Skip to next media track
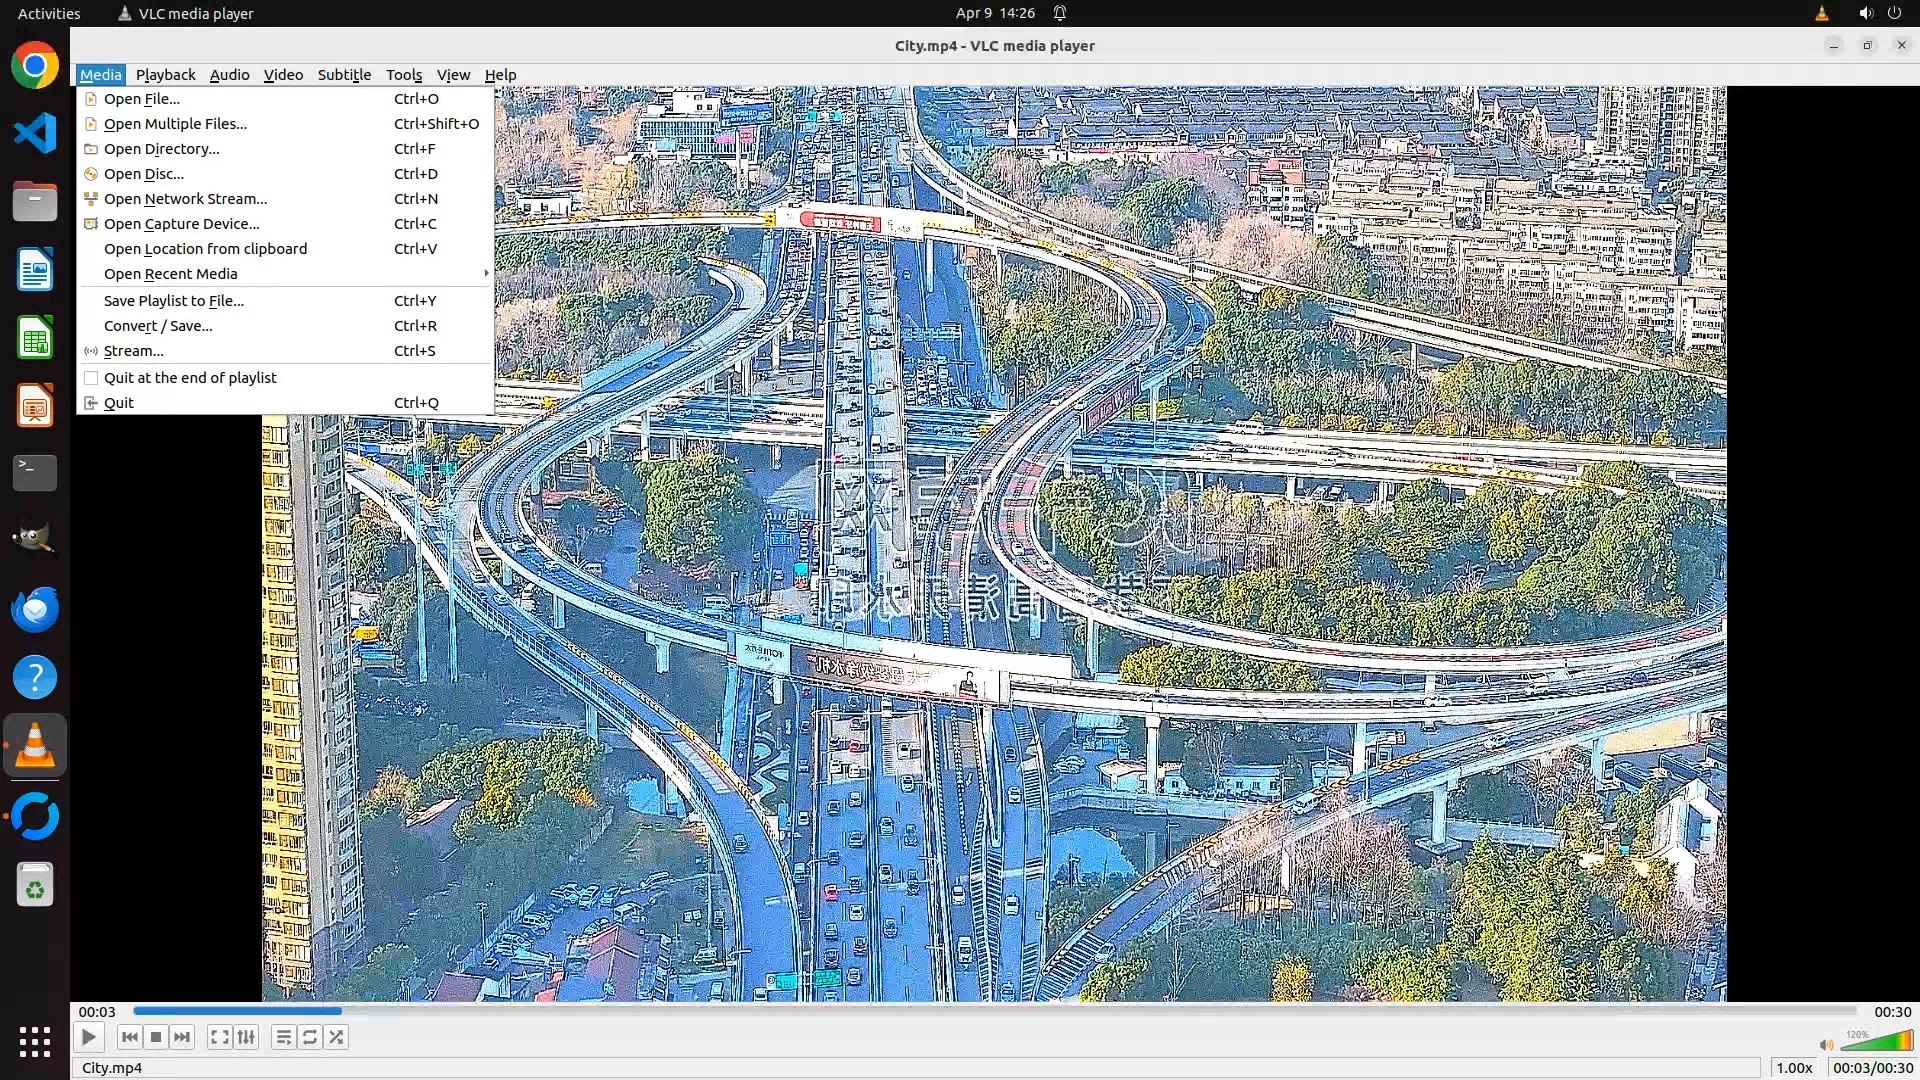Image resolution: width=1920 pixels, height=1080 pixels. 182,1037
